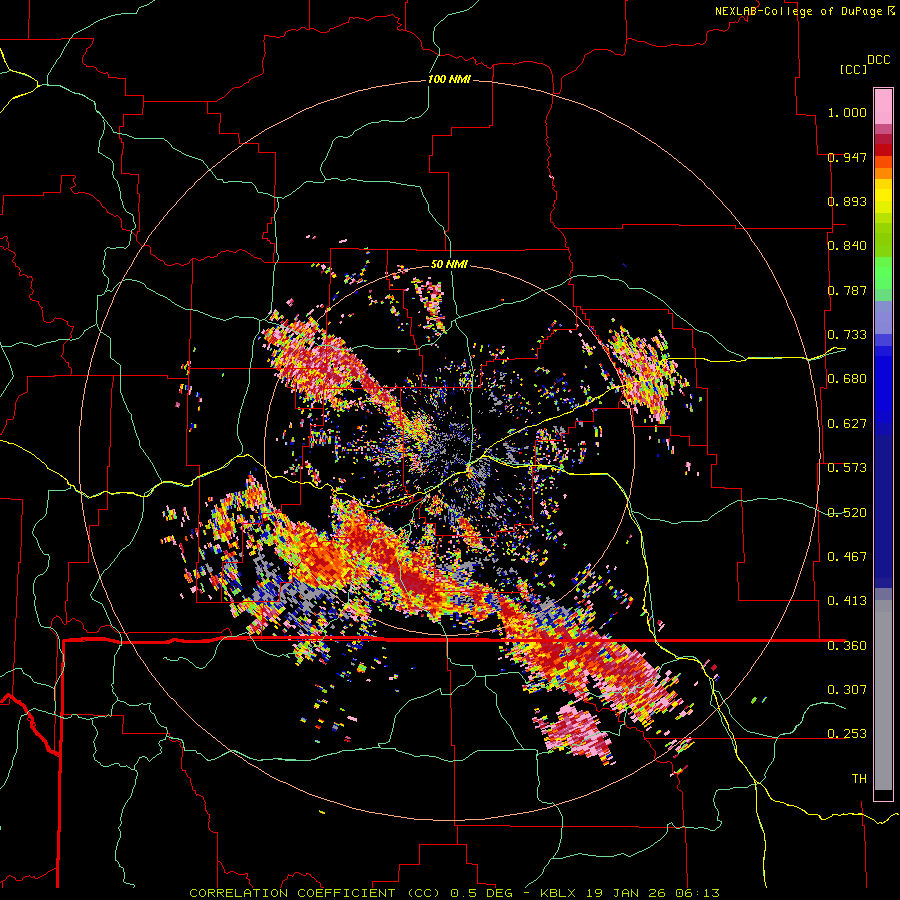Pick the light pink segment of the color bar
This screenshot has width=900, height=900.
883,106
